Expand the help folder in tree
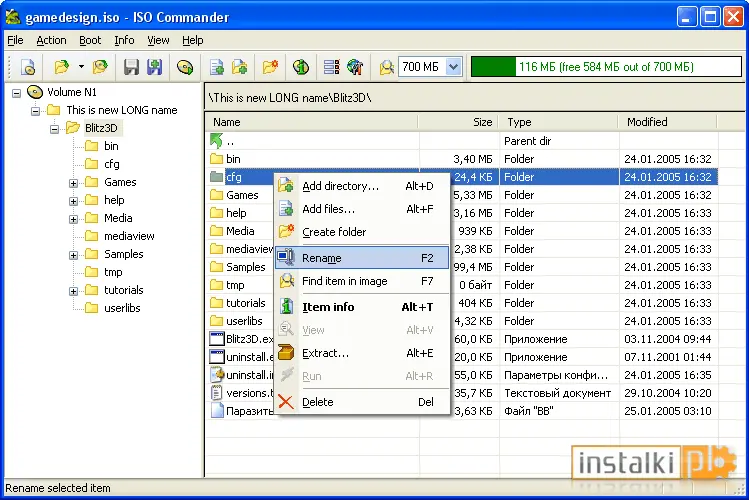The height and width of the screenshot is (500, 749). pos(73,201)
